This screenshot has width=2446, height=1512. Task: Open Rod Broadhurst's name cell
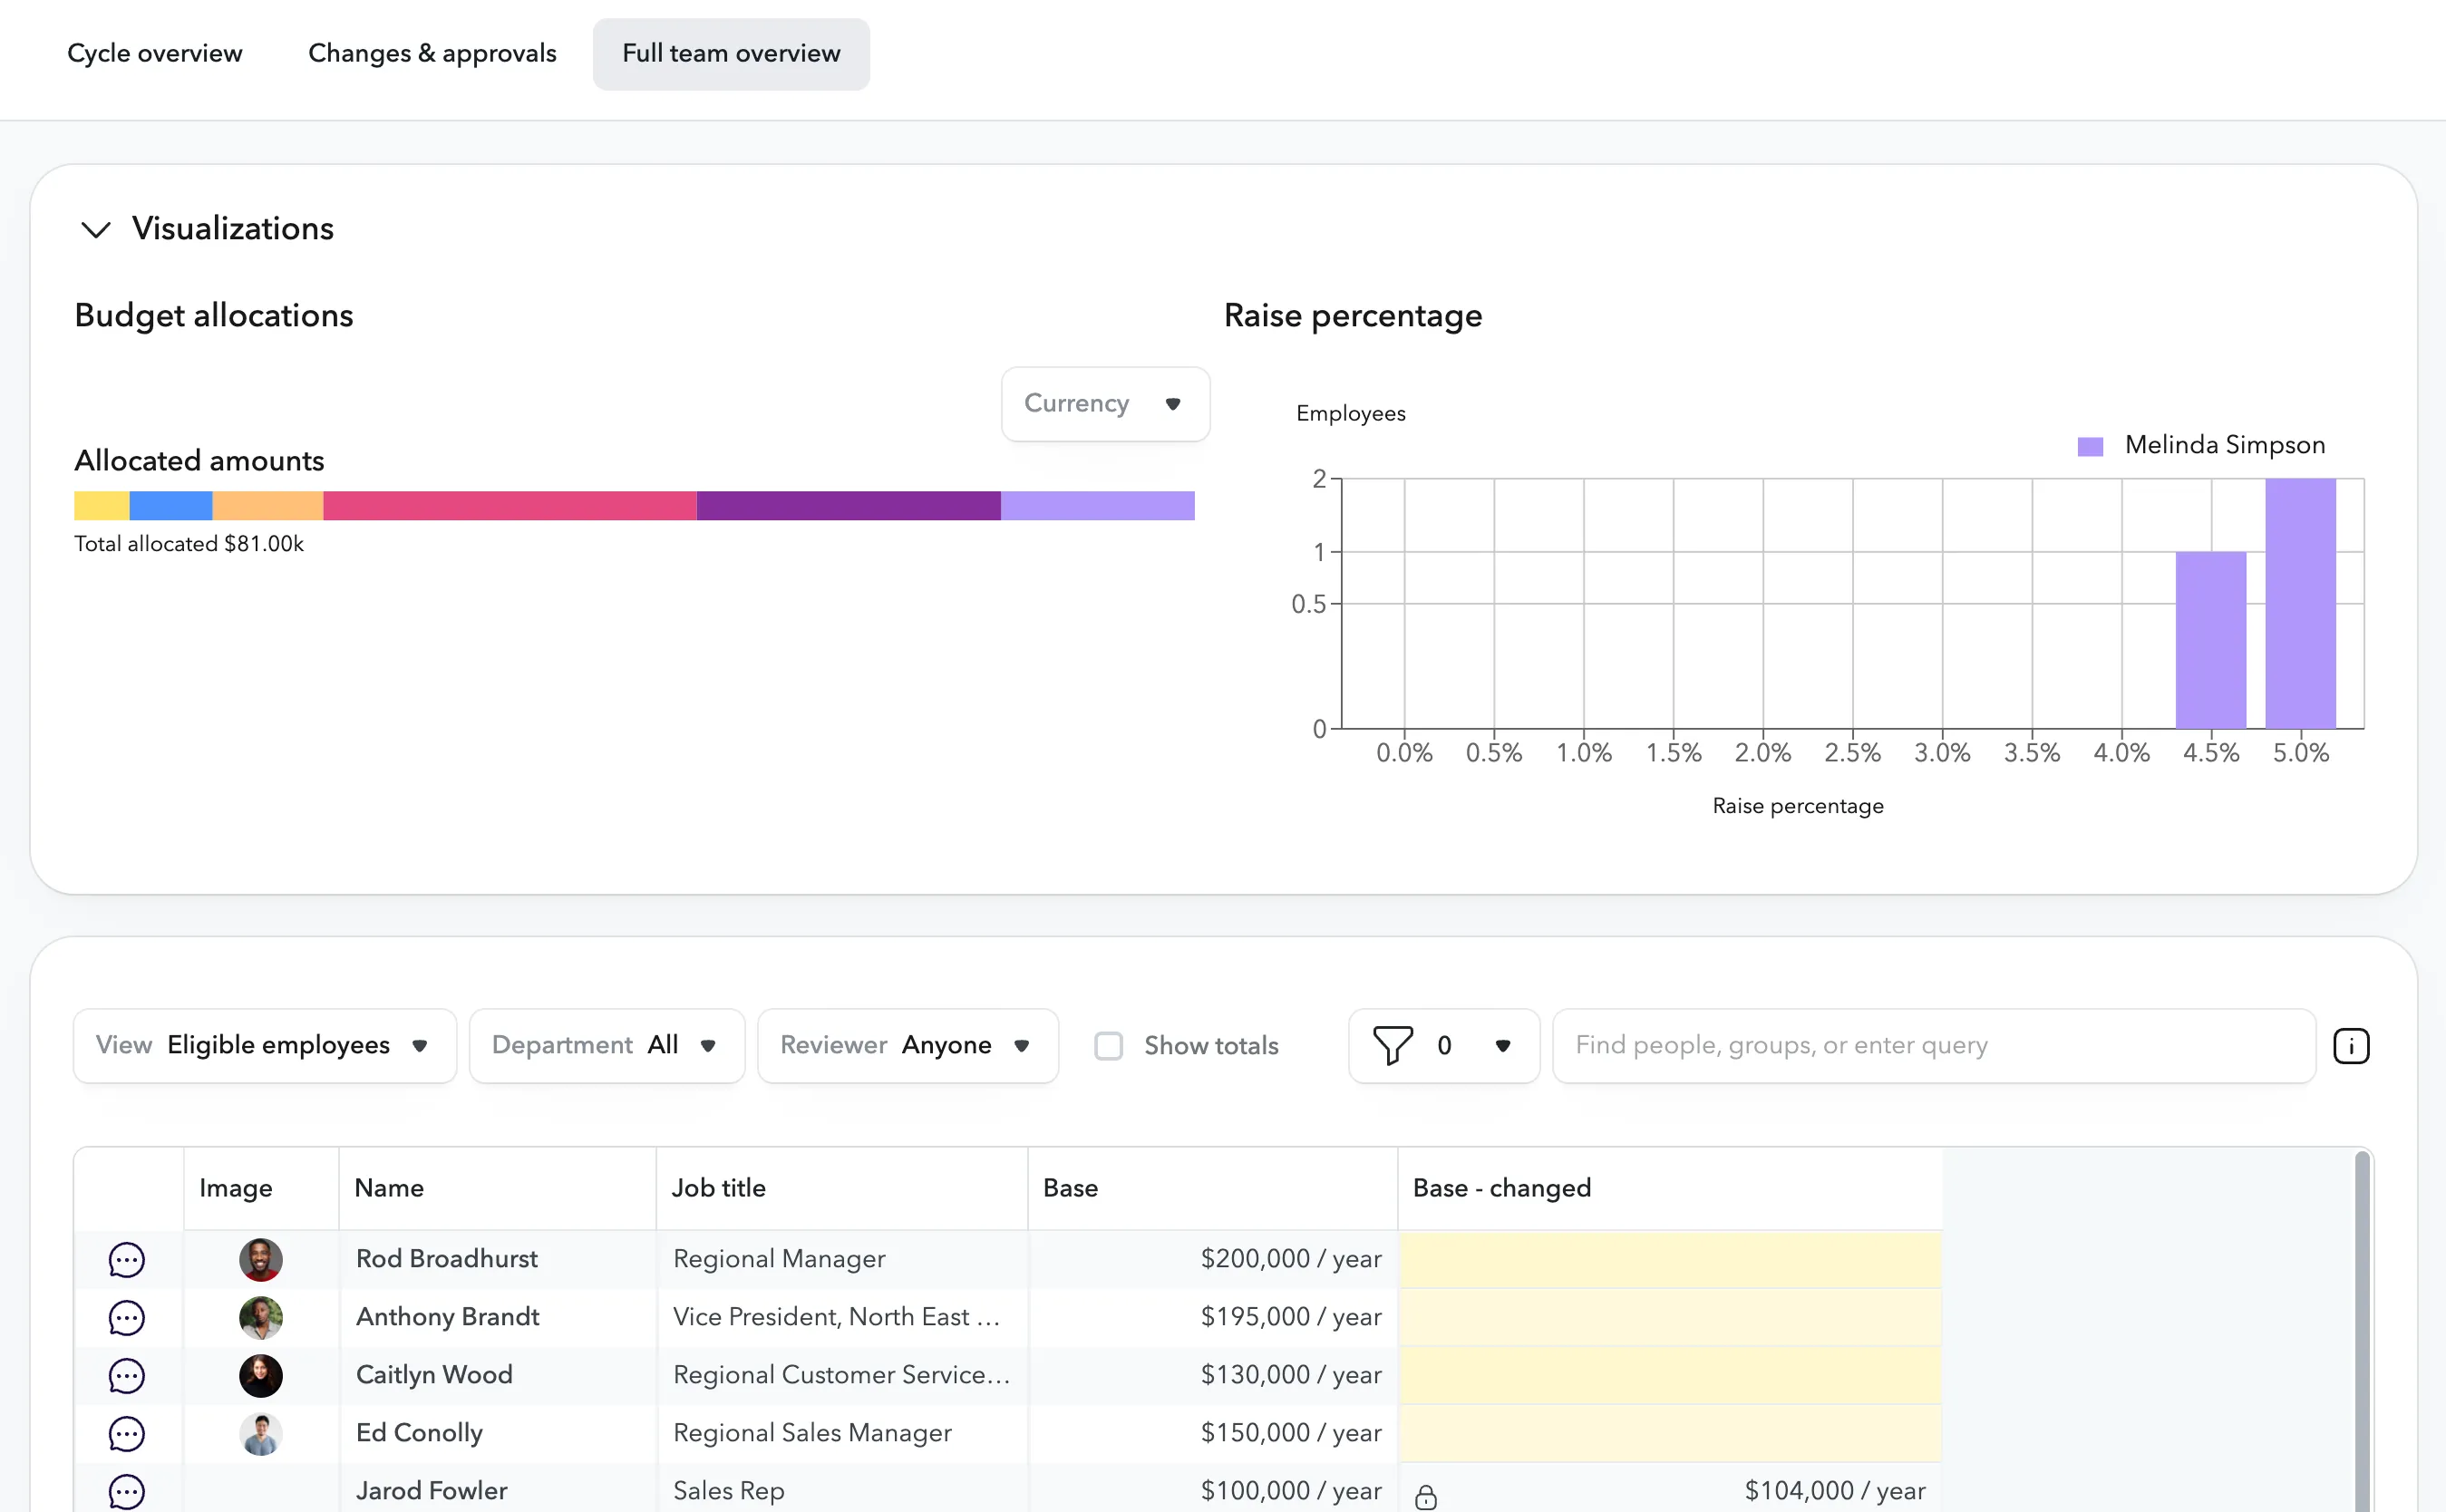(x=498, y=1260)
